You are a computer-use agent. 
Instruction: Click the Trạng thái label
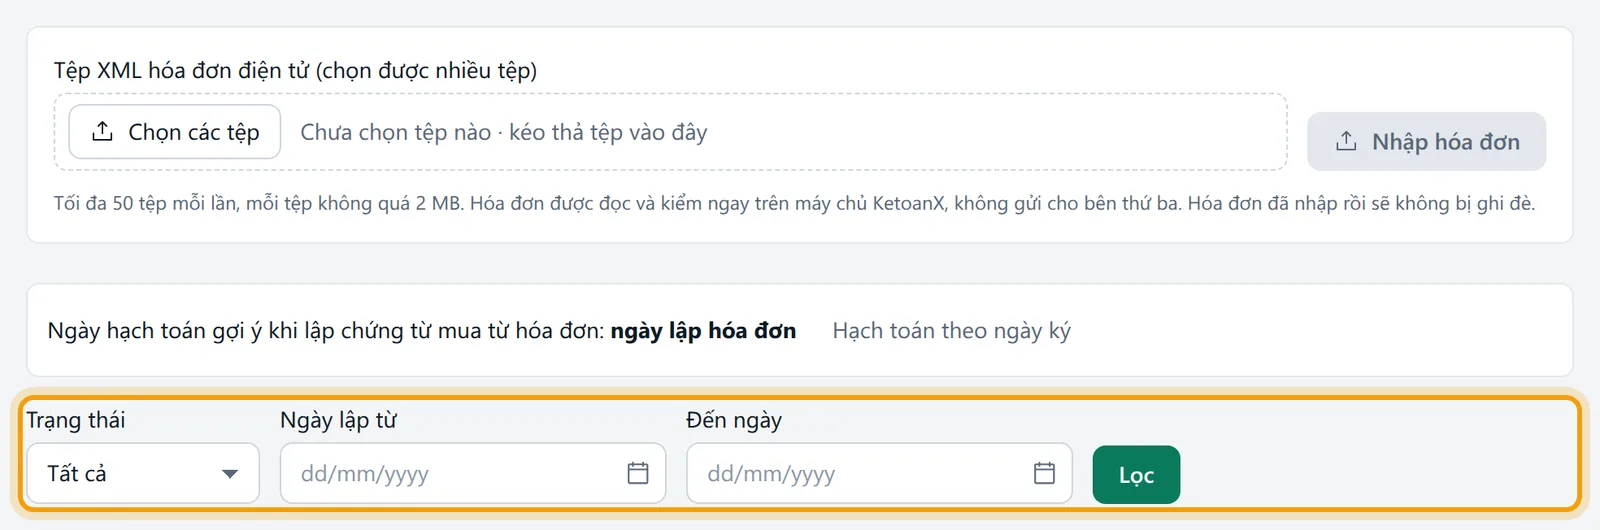click(76, 420)
